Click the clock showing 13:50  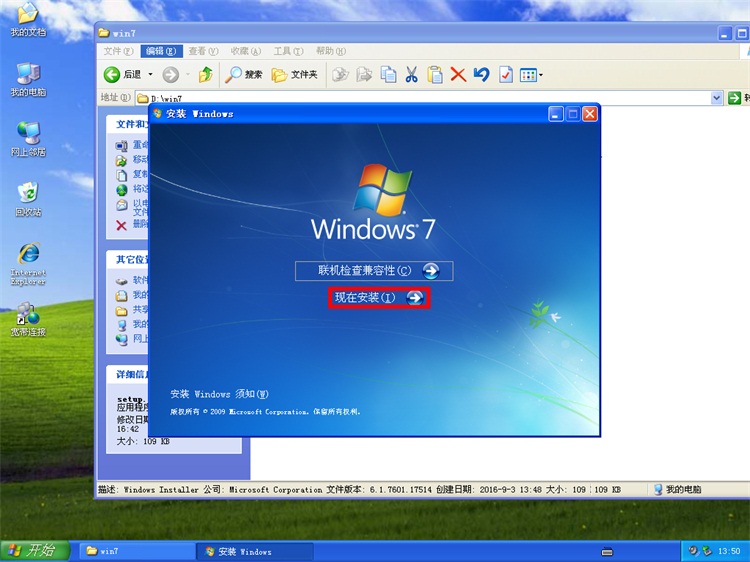point(729,551)
